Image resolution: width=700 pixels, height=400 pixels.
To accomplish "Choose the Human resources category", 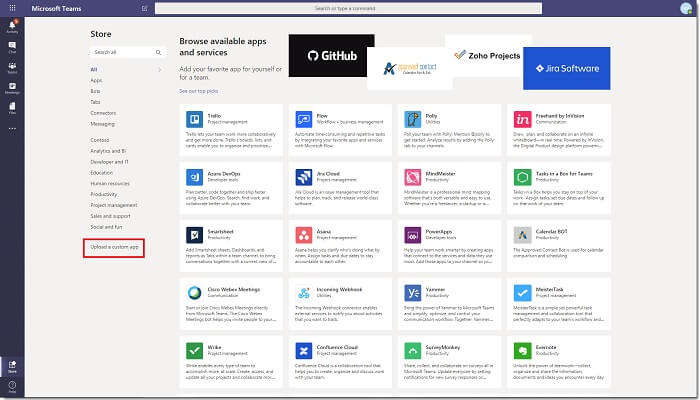I will [110, 183].
